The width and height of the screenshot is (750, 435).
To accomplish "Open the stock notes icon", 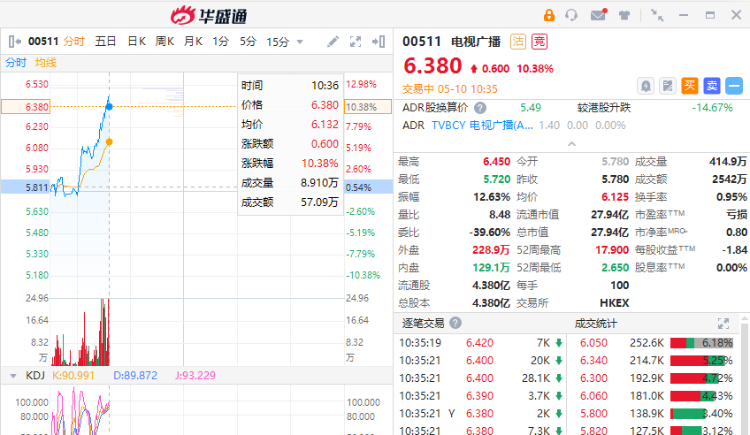I will [667, 86].
